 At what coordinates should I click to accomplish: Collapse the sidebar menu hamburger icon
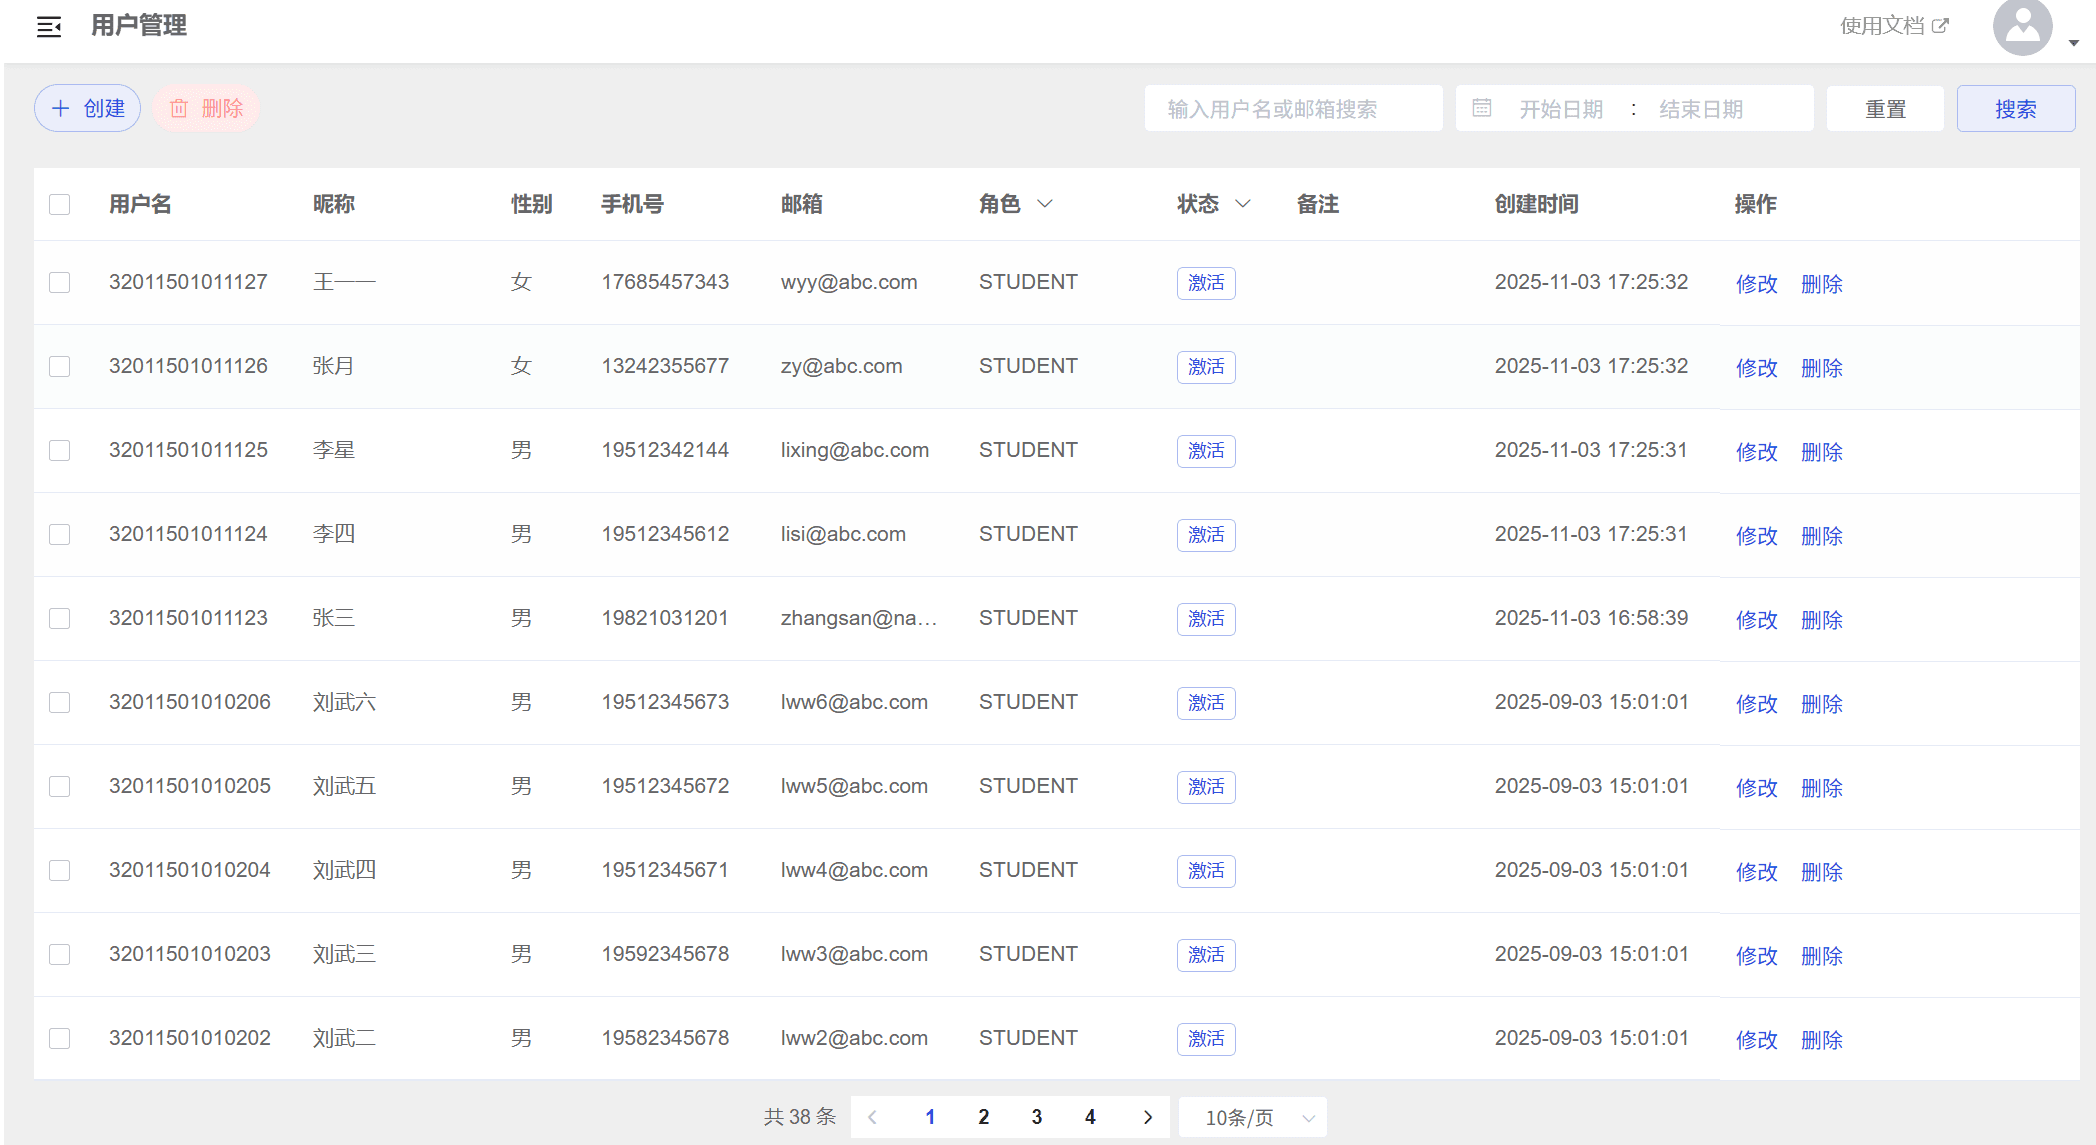49,27
